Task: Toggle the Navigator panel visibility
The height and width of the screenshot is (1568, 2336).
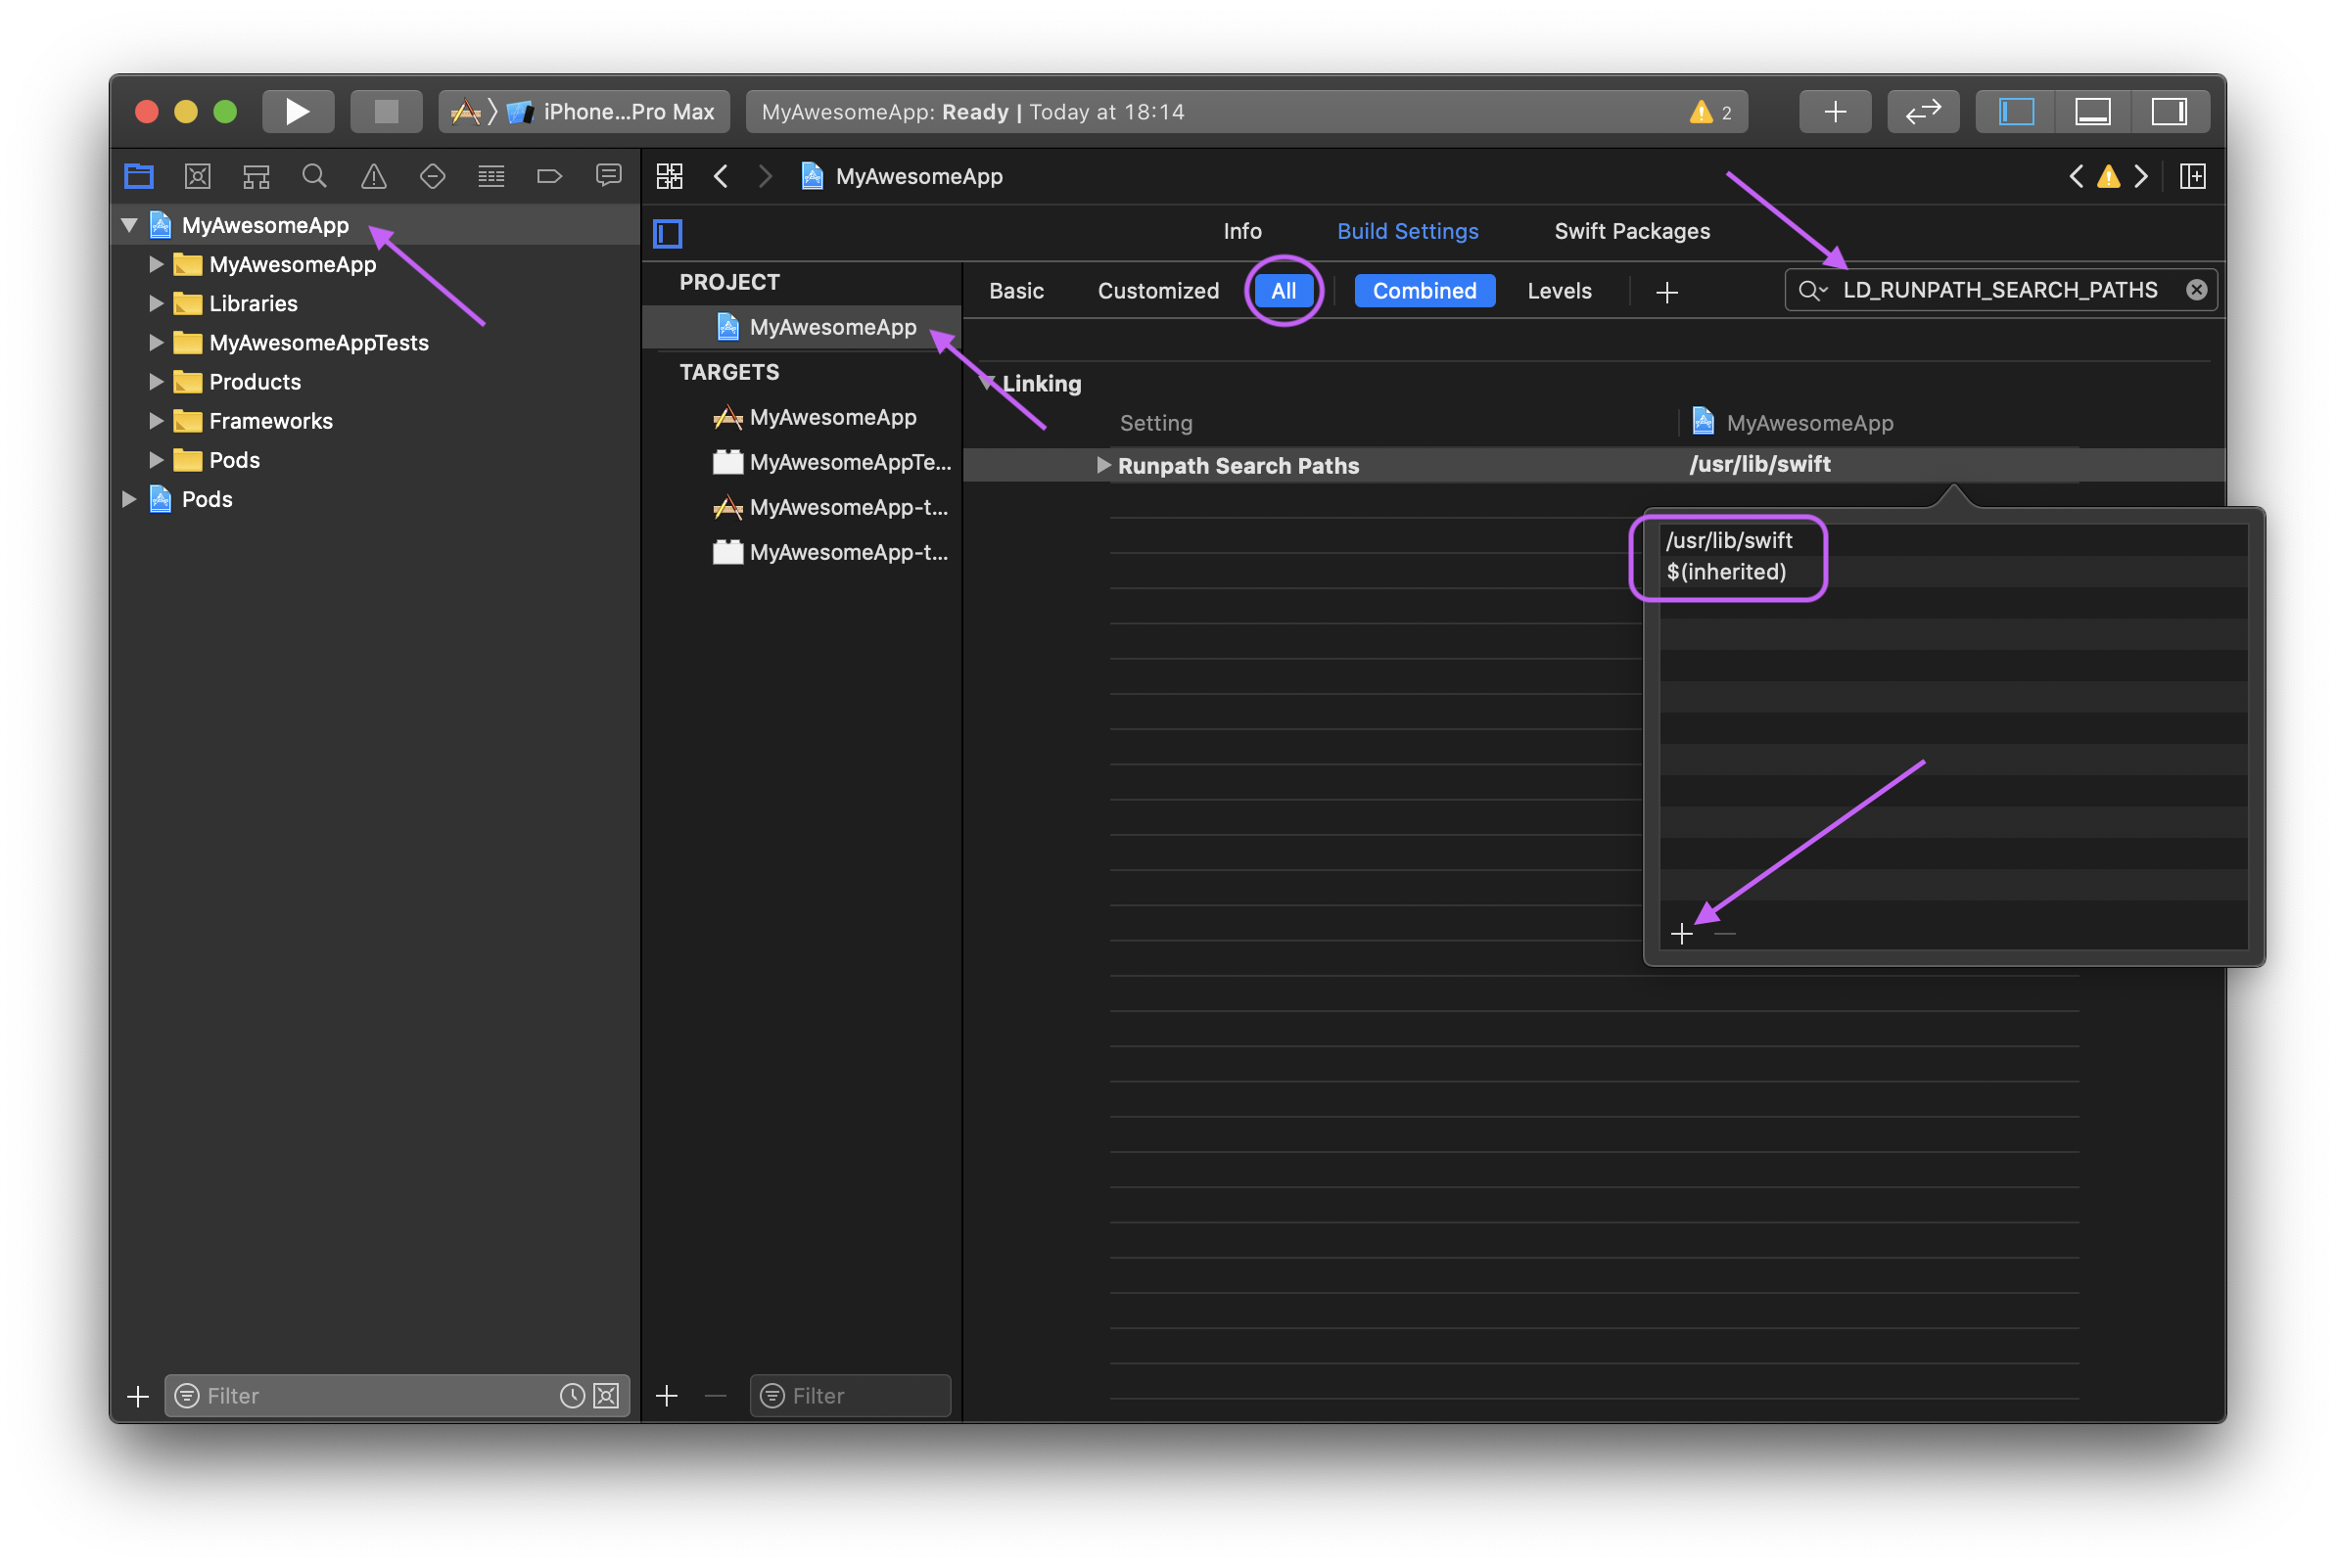Action: click(x=2016, y=111)
